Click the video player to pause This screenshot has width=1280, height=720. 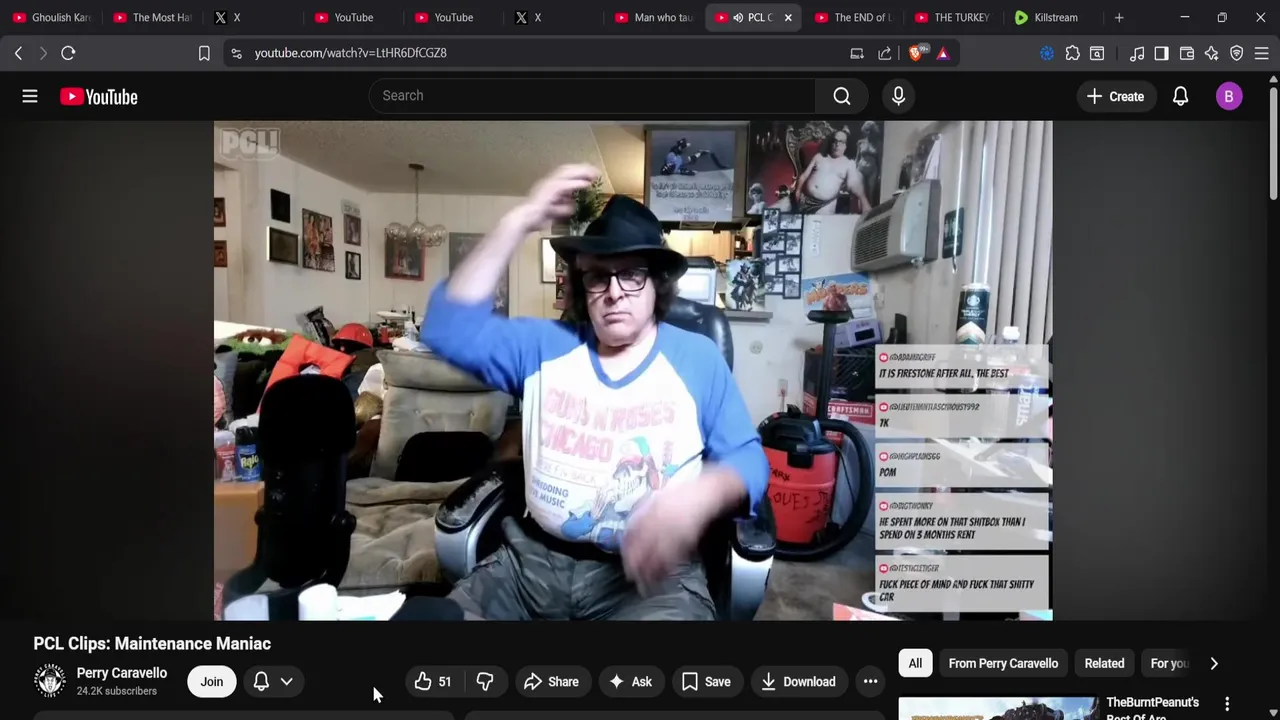633,370
